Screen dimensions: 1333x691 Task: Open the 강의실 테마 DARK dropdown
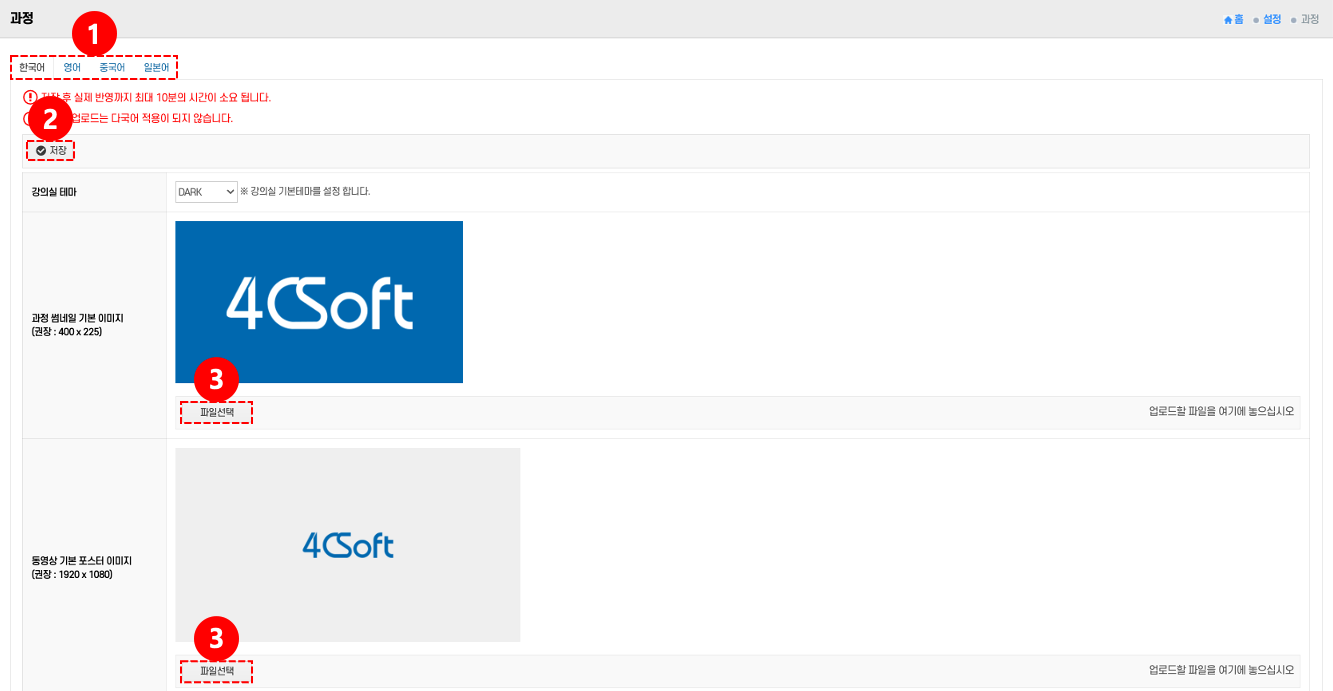click(x=206, y=192)
